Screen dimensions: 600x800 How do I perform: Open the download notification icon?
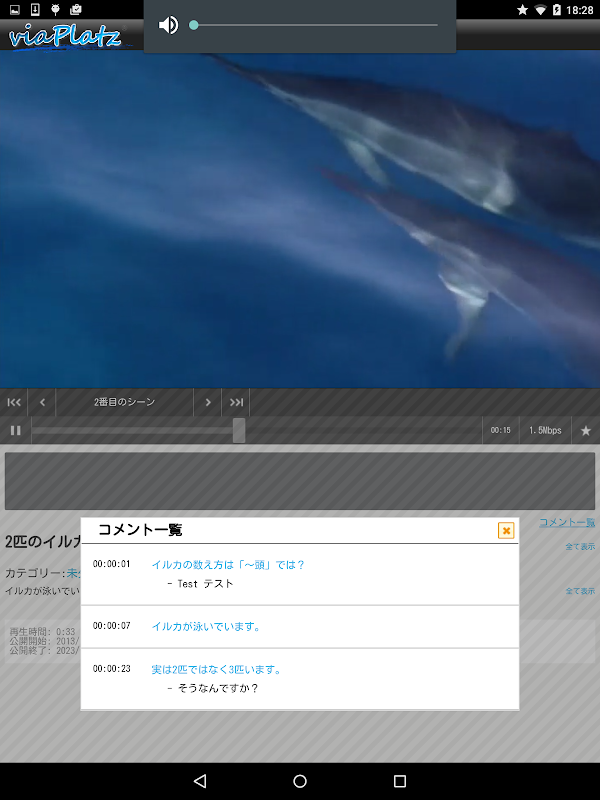coord(35,9)
